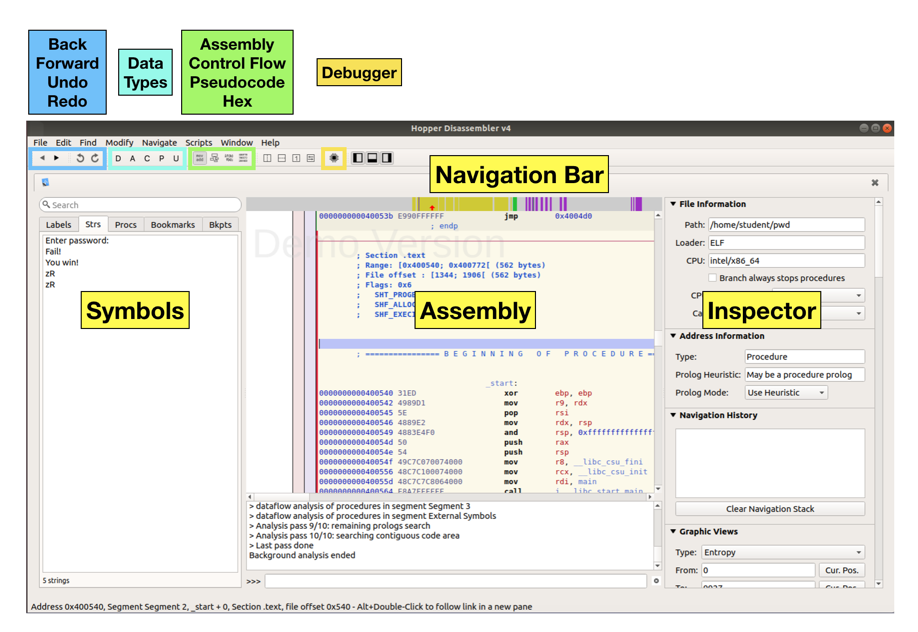
Task: Mark selection as Undefined type (U)
Action: point(176,158)
